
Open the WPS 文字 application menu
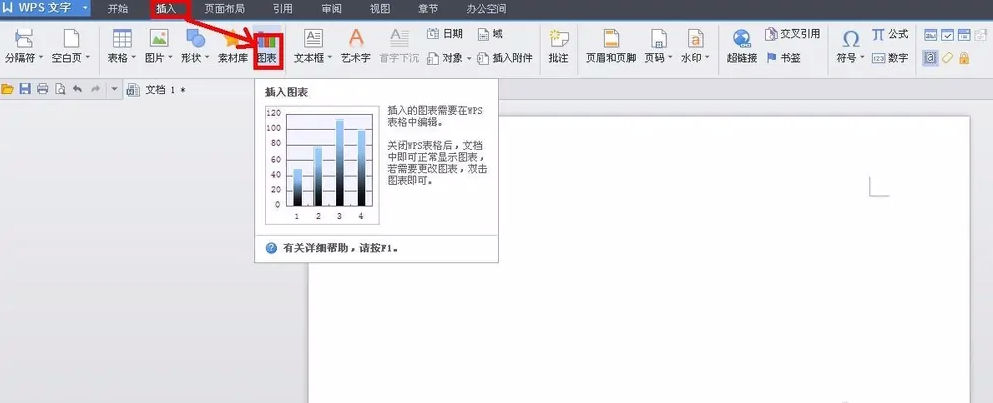45,9
